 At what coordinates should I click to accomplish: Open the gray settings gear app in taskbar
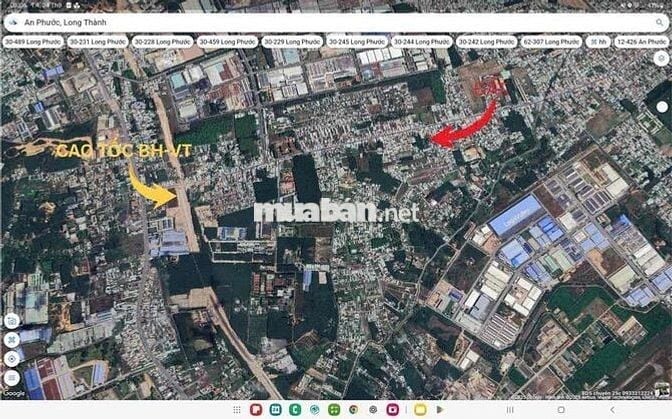point(373,410)
